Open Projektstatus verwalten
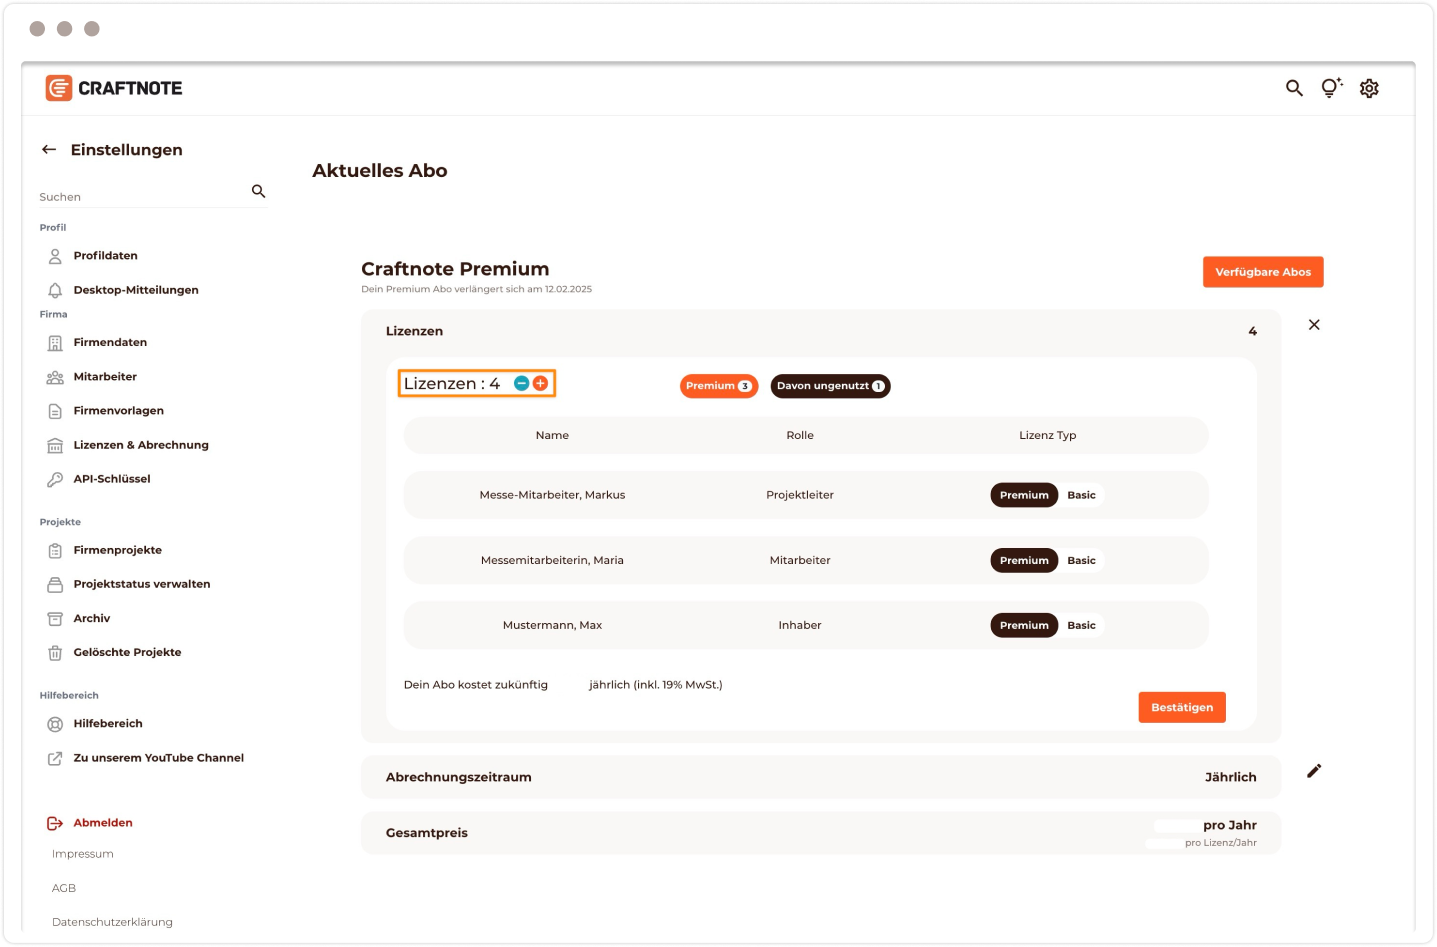This screenshot has height=947, width=1437. 142,584
